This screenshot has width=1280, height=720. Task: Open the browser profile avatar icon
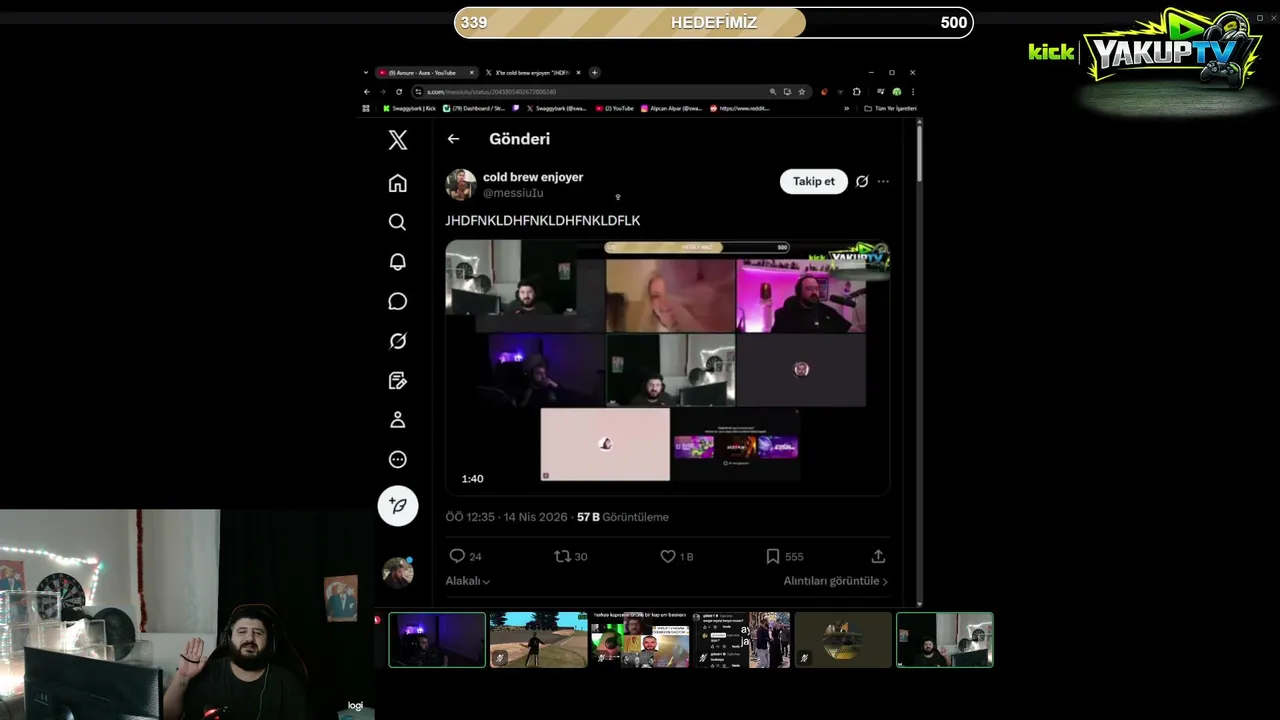click(897, 92)
